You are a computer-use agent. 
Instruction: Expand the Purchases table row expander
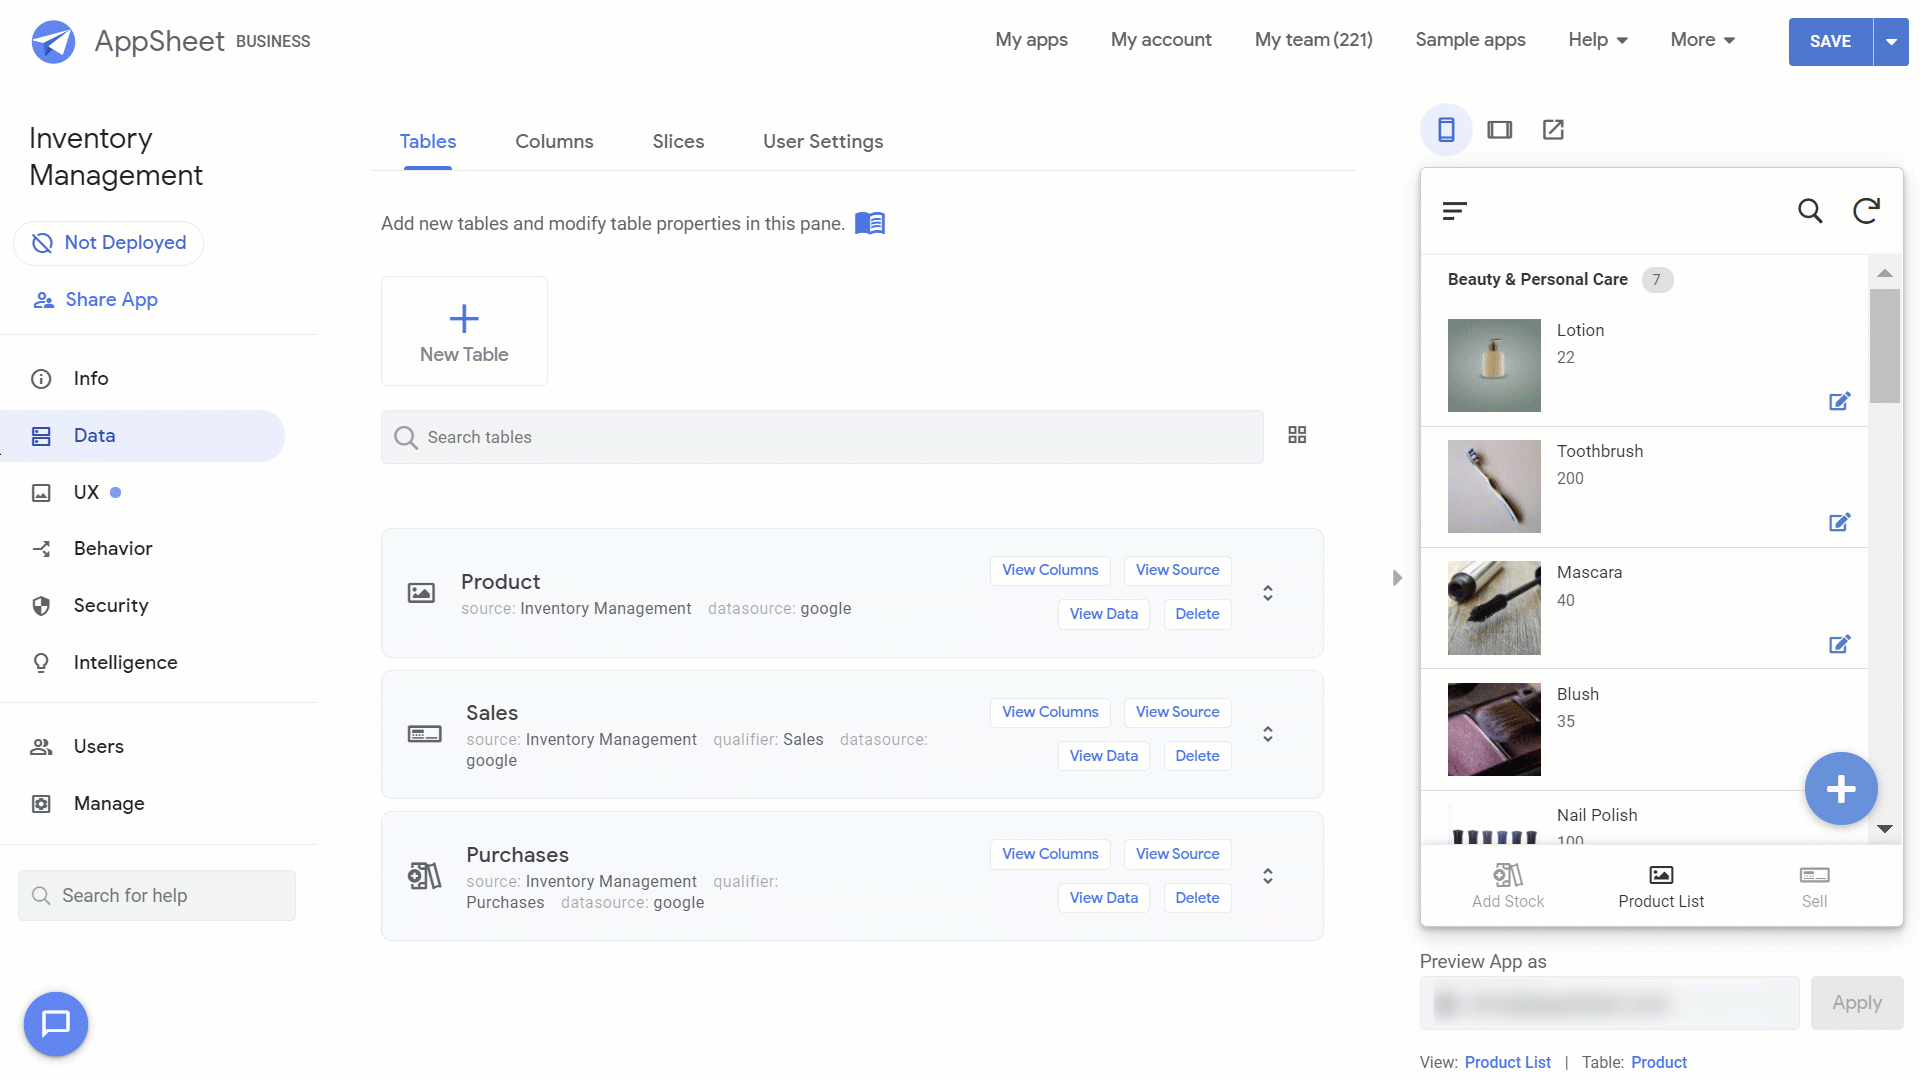(x=1269, y=876)
